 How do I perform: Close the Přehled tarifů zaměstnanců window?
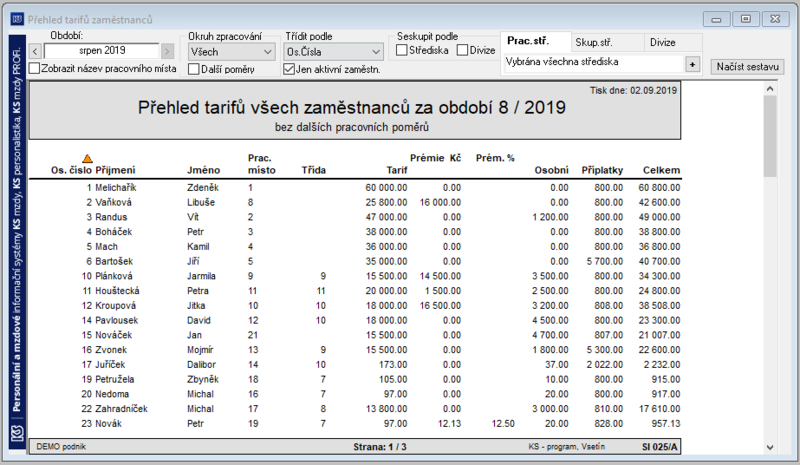coord(776,19)
